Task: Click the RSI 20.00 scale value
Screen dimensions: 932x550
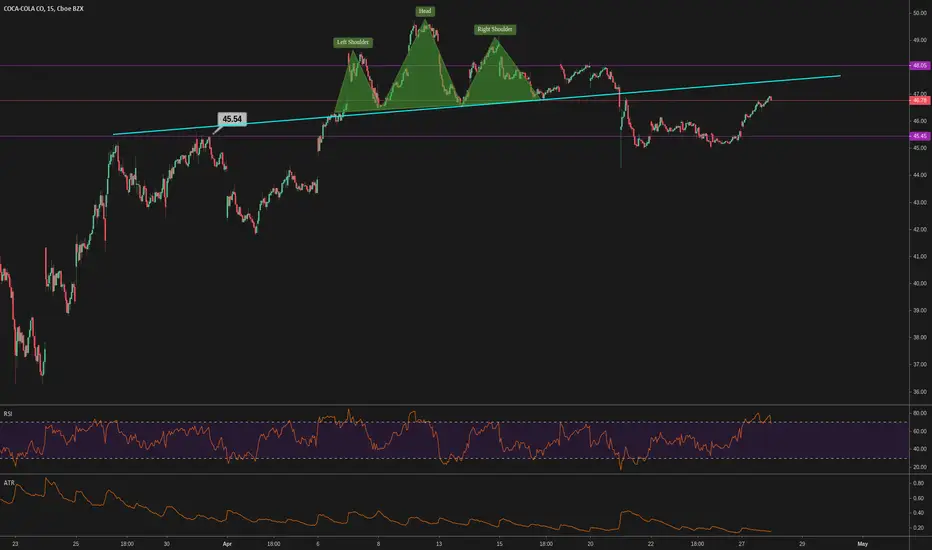Action: [920, 467]
